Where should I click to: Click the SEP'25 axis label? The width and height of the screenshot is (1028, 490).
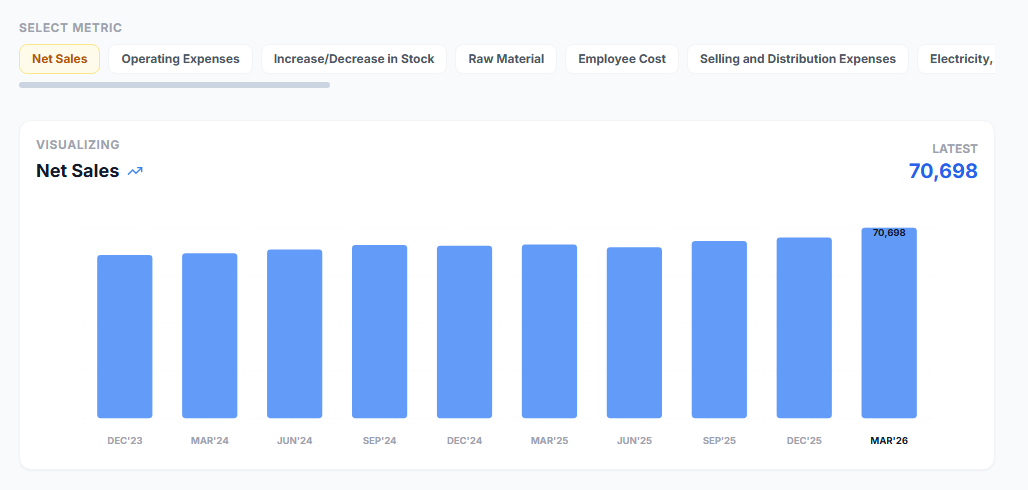pyautogui.click(x=719, y=441)
